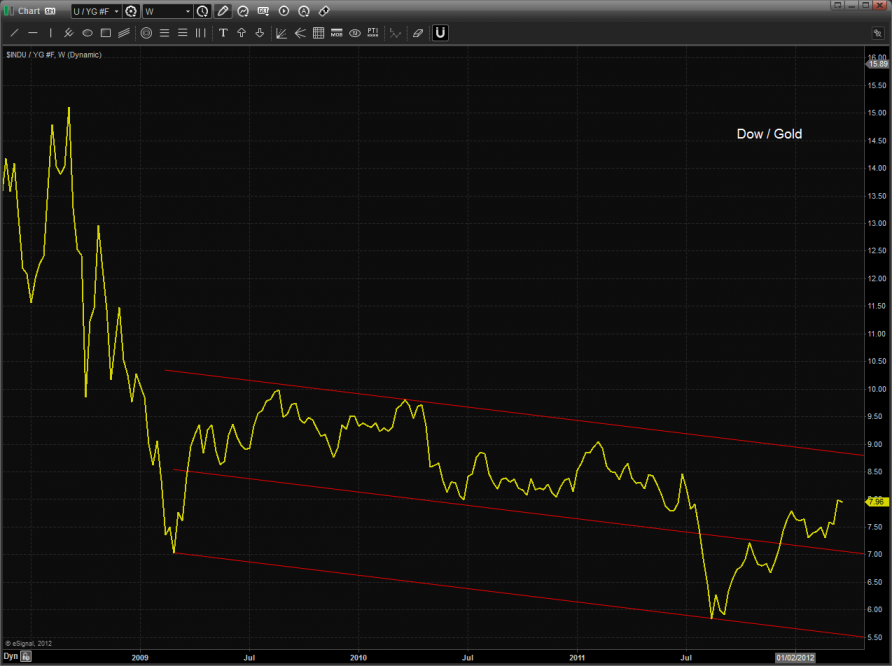Viewport: 892px width, 666px height.
Task: Choose the rectangle drawing tool
Action: [106, 33]
